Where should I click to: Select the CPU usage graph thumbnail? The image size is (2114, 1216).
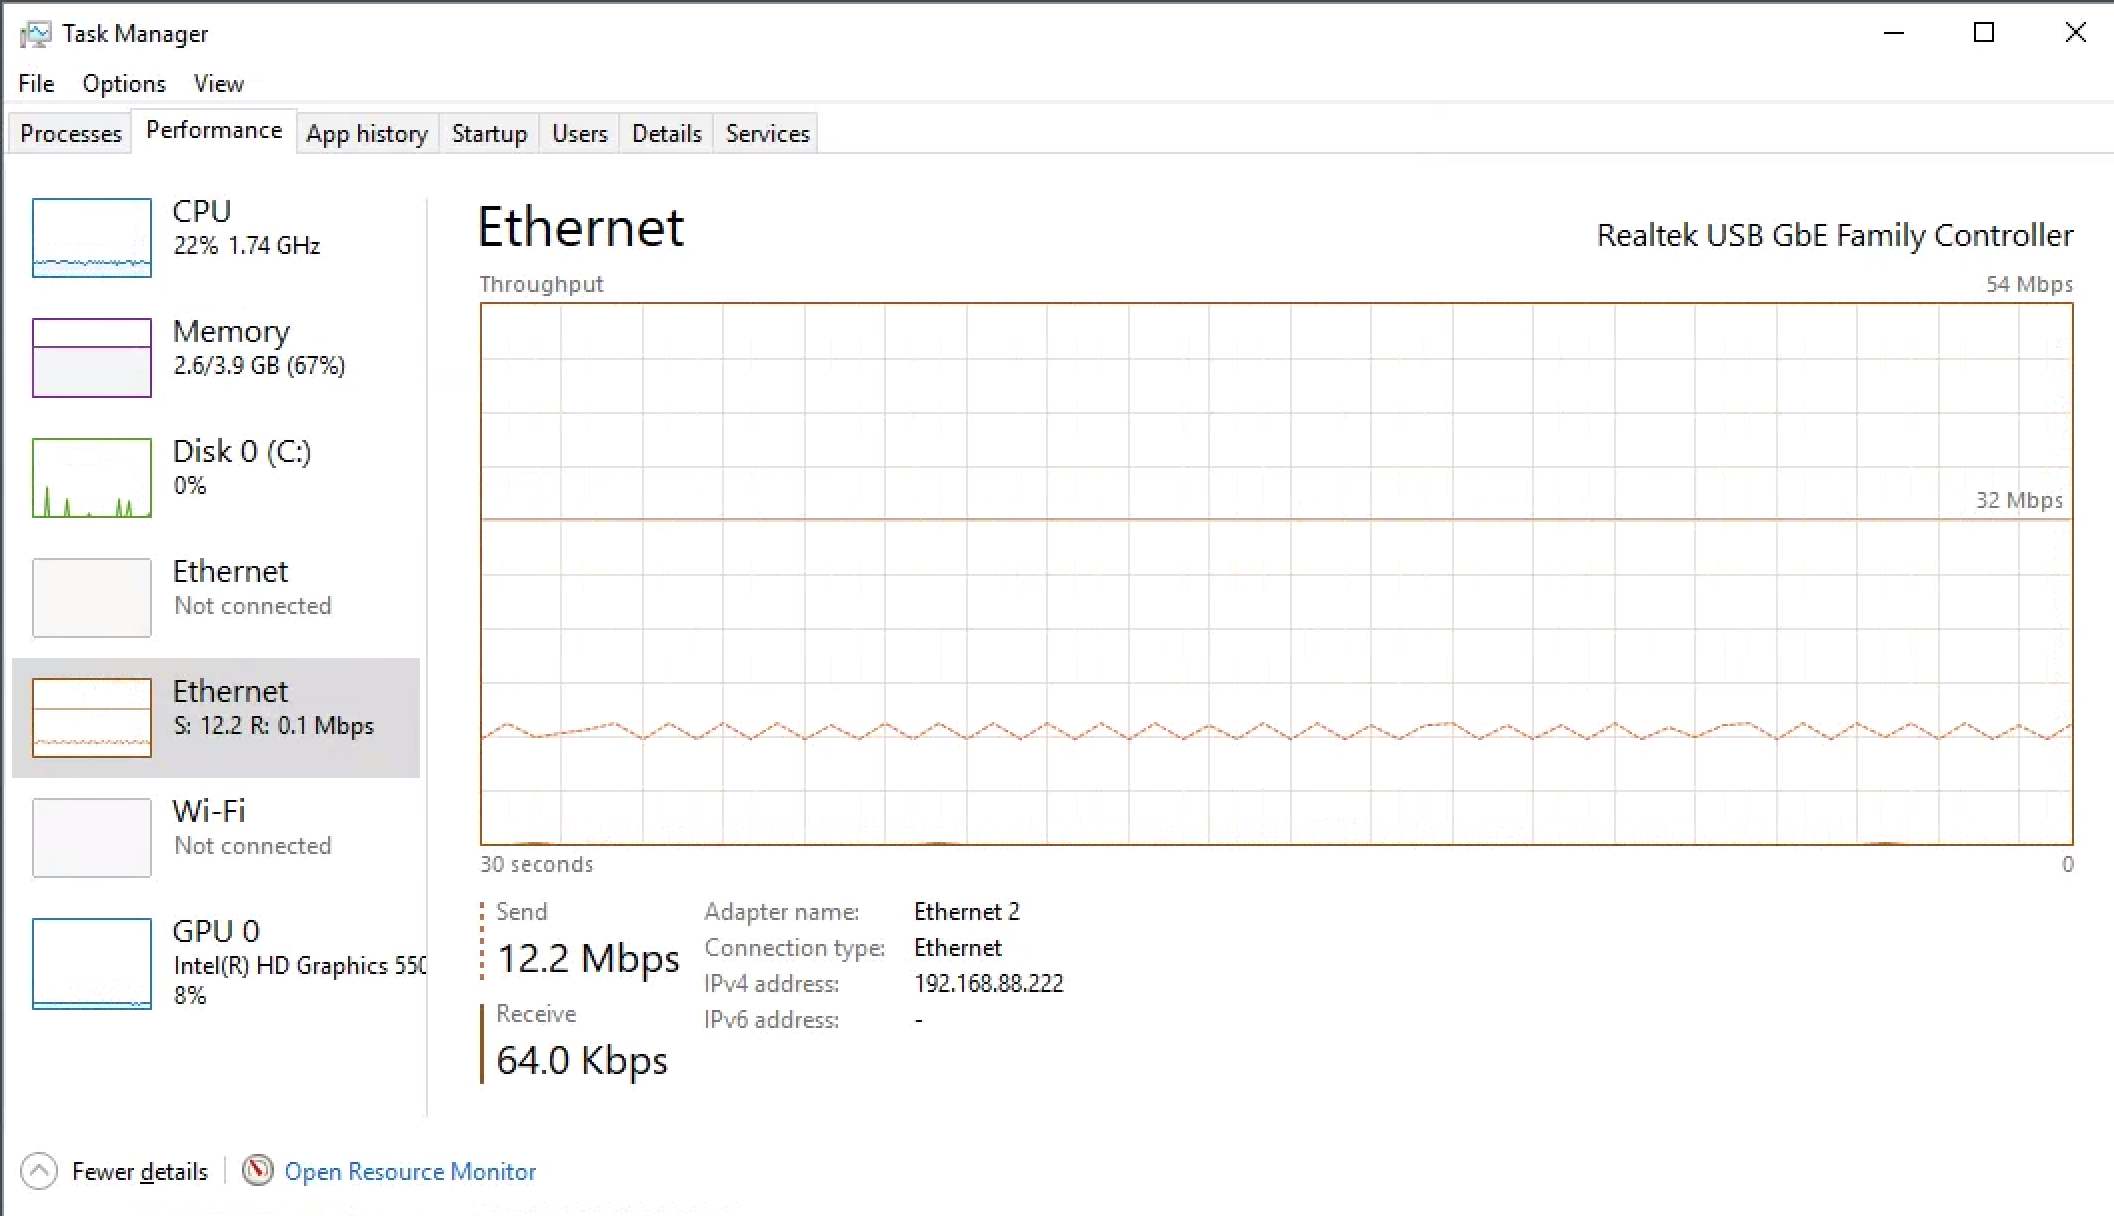[92, 238]
